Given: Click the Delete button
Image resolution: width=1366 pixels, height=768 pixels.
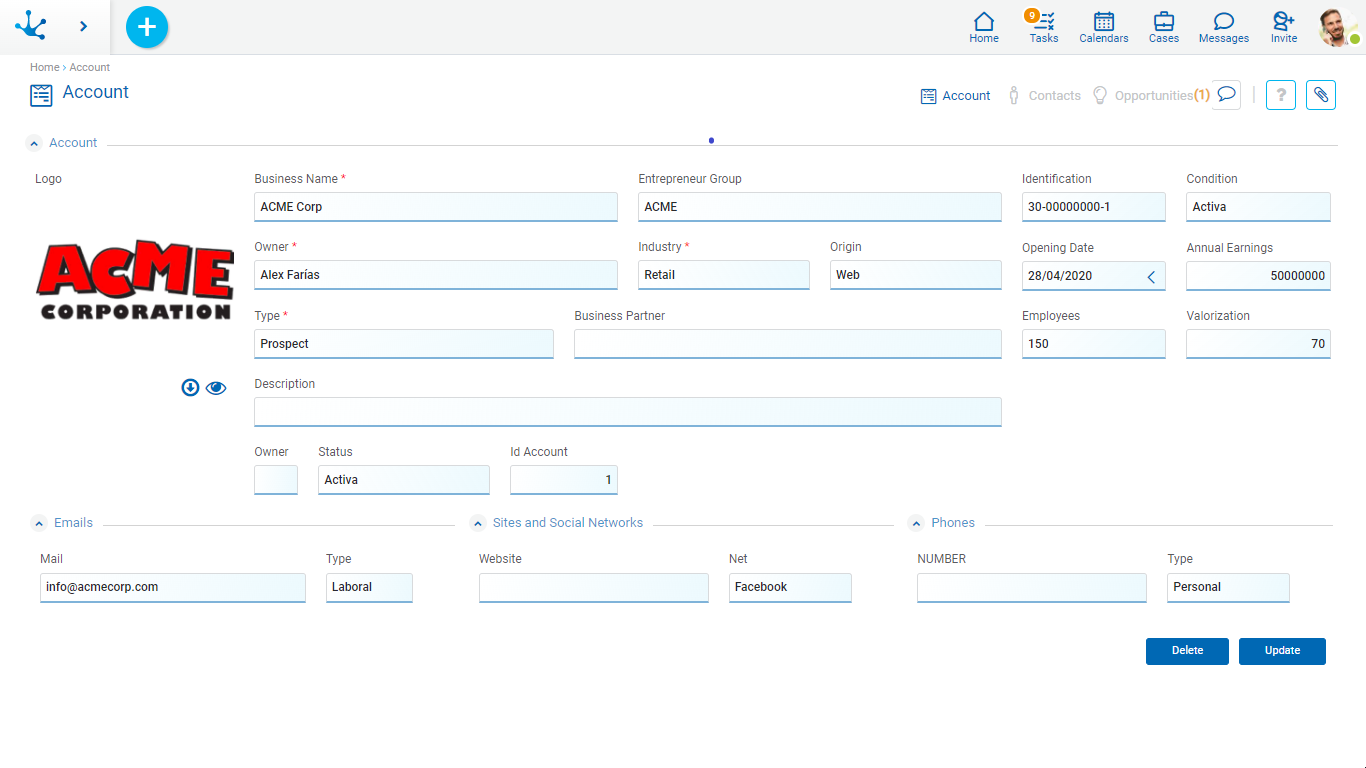Looking at the screenshot, I should (1187, 651).
